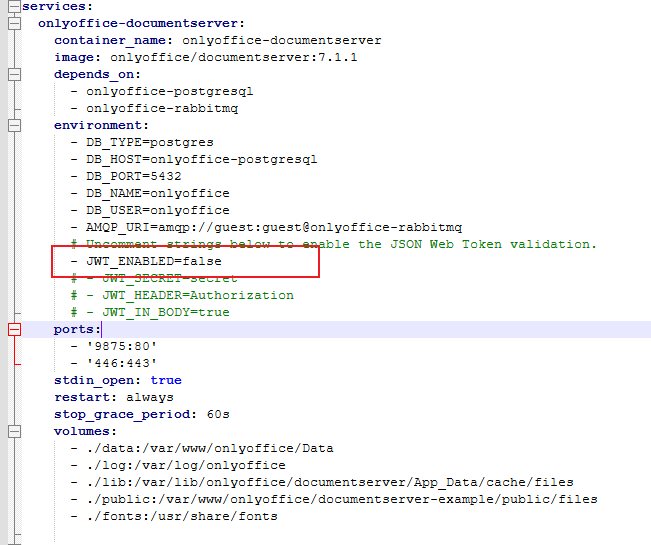This screenshot has width=651, height=545.
Task: Click the '446:443' port mapping
Action: pos(114,364)
